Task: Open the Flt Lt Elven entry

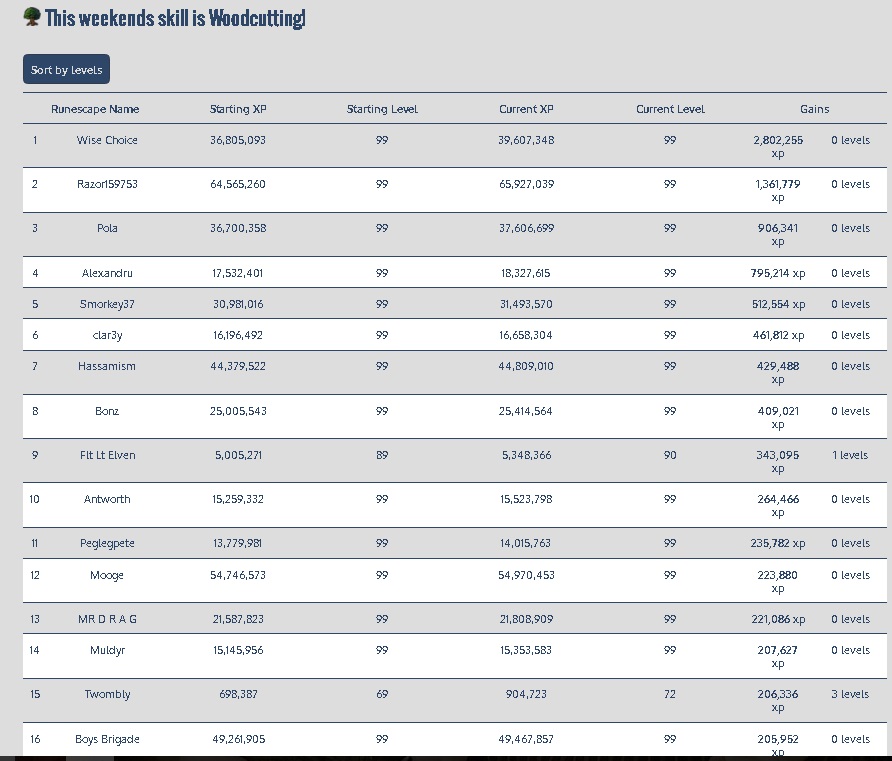Action: (x=107, y=455)
